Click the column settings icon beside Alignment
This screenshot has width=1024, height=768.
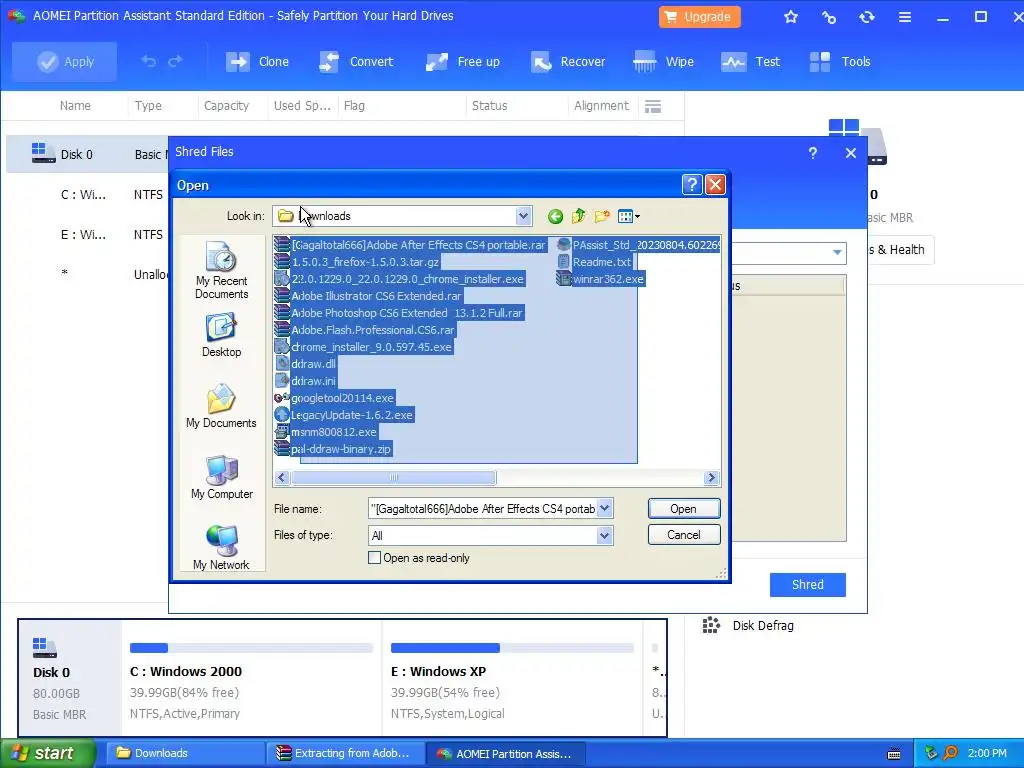[652, 106]
